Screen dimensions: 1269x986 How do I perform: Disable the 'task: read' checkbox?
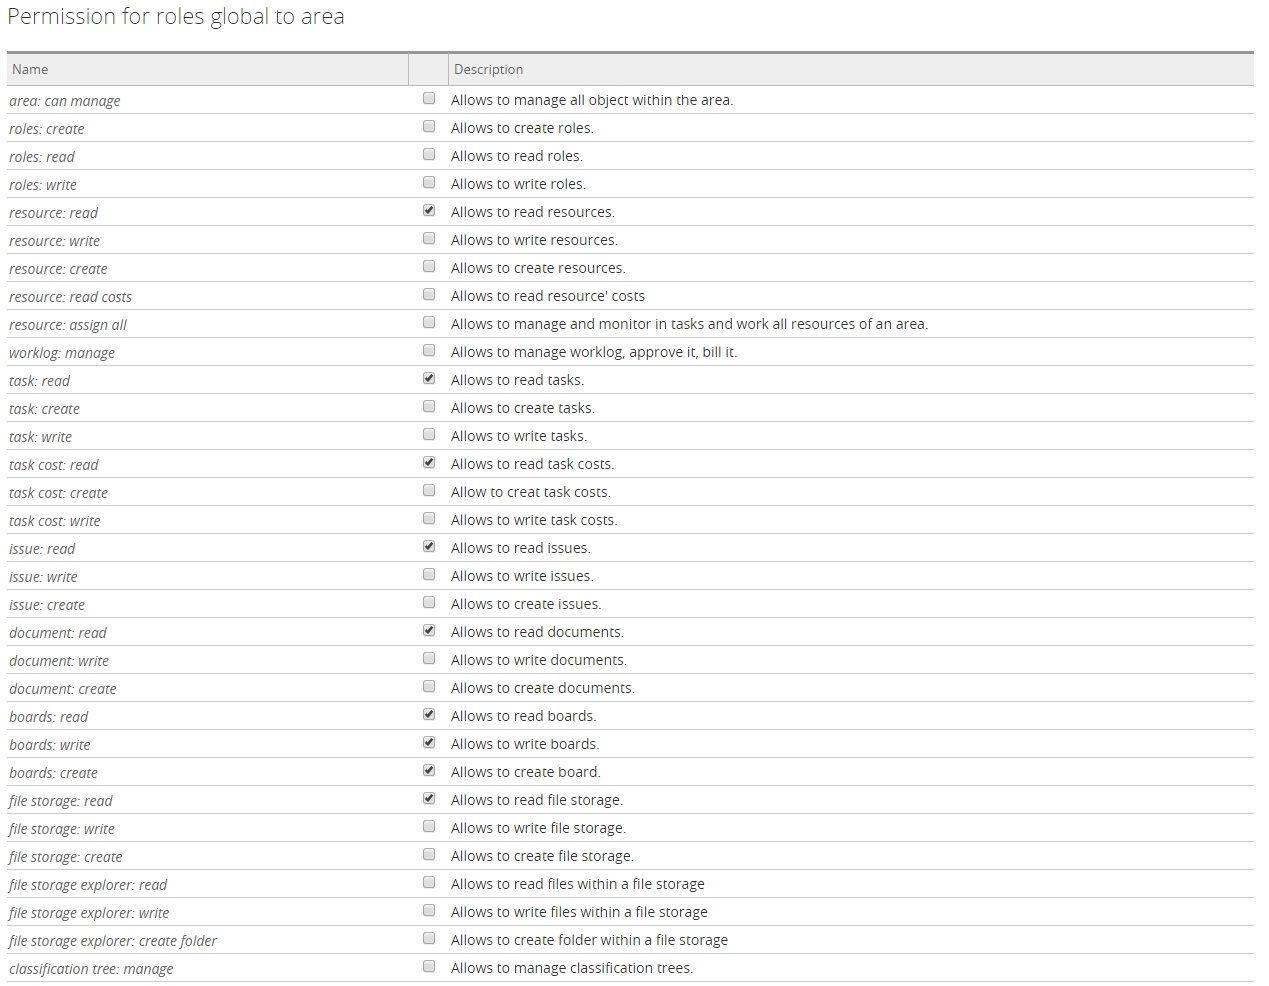pyautogui.click(x=429, y=379)
